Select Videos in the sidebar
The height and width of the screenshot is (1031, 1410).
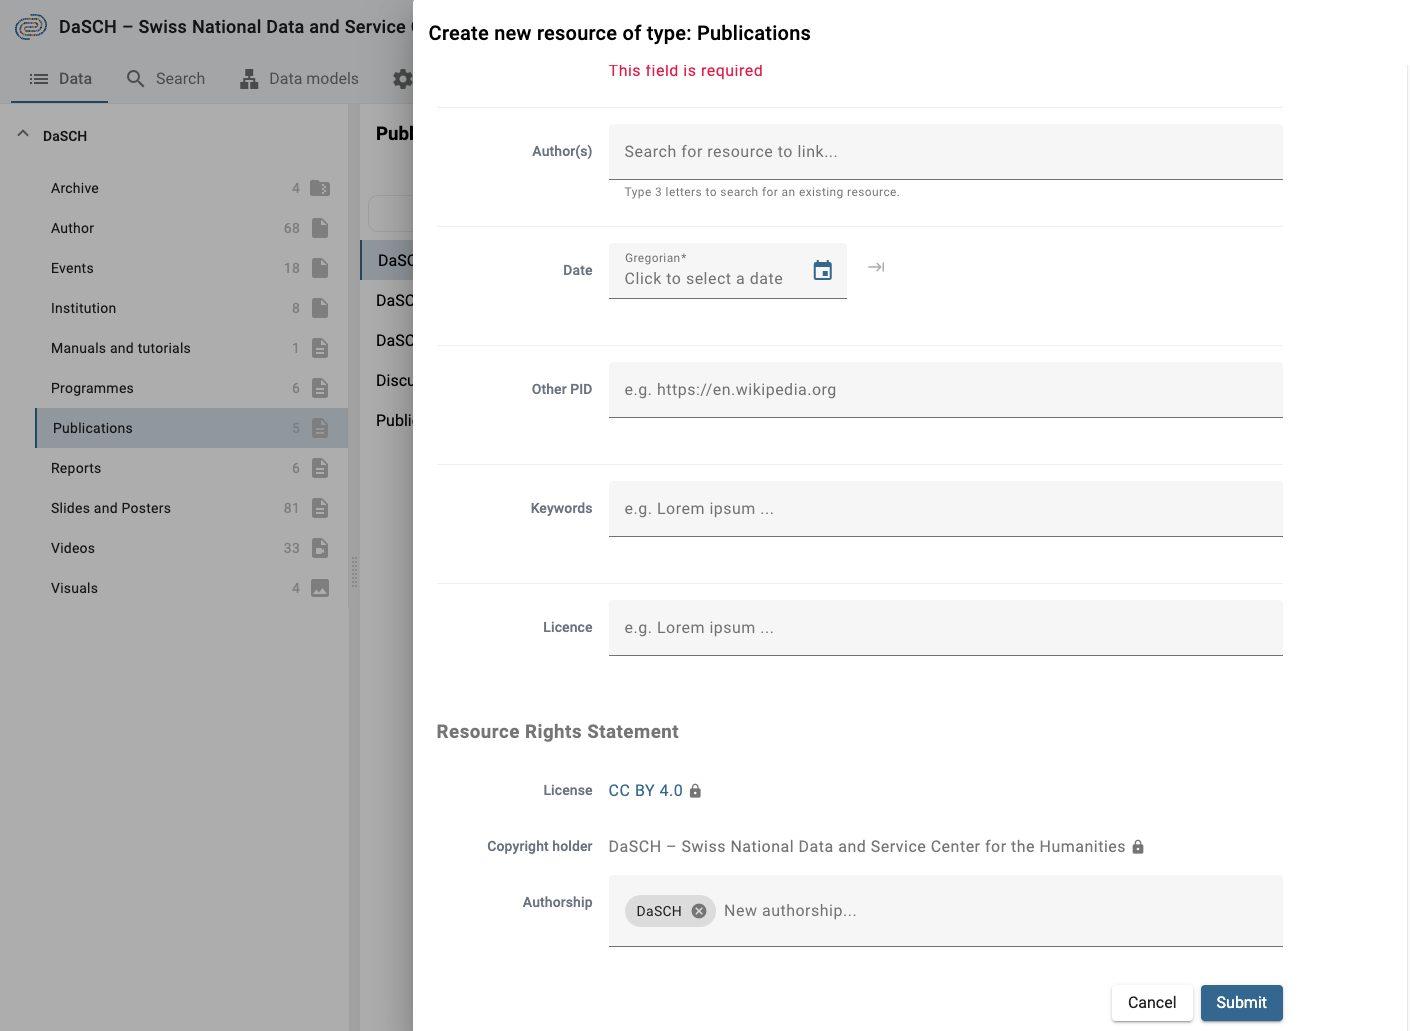click(x=191, y=548)
